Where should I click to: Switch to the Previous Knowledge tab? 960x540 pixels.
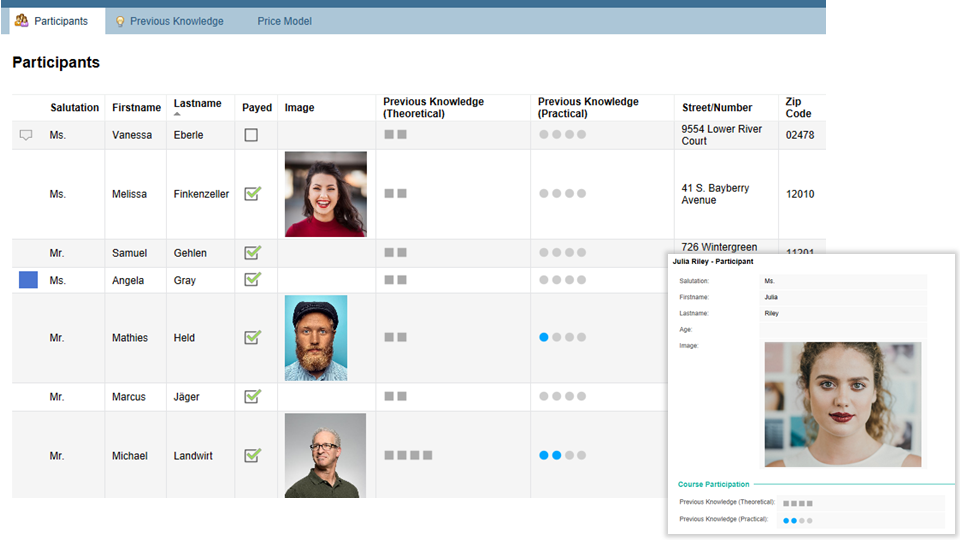coord(176,21)
